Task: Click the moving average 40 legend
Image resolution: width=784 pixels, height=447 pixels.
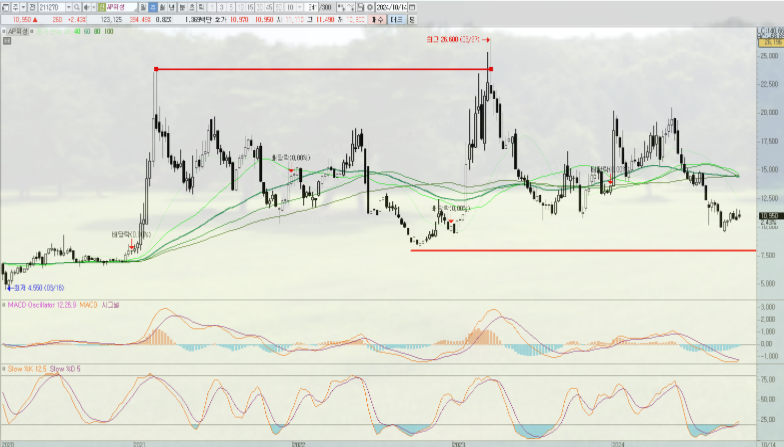Action: click(77, 32)
